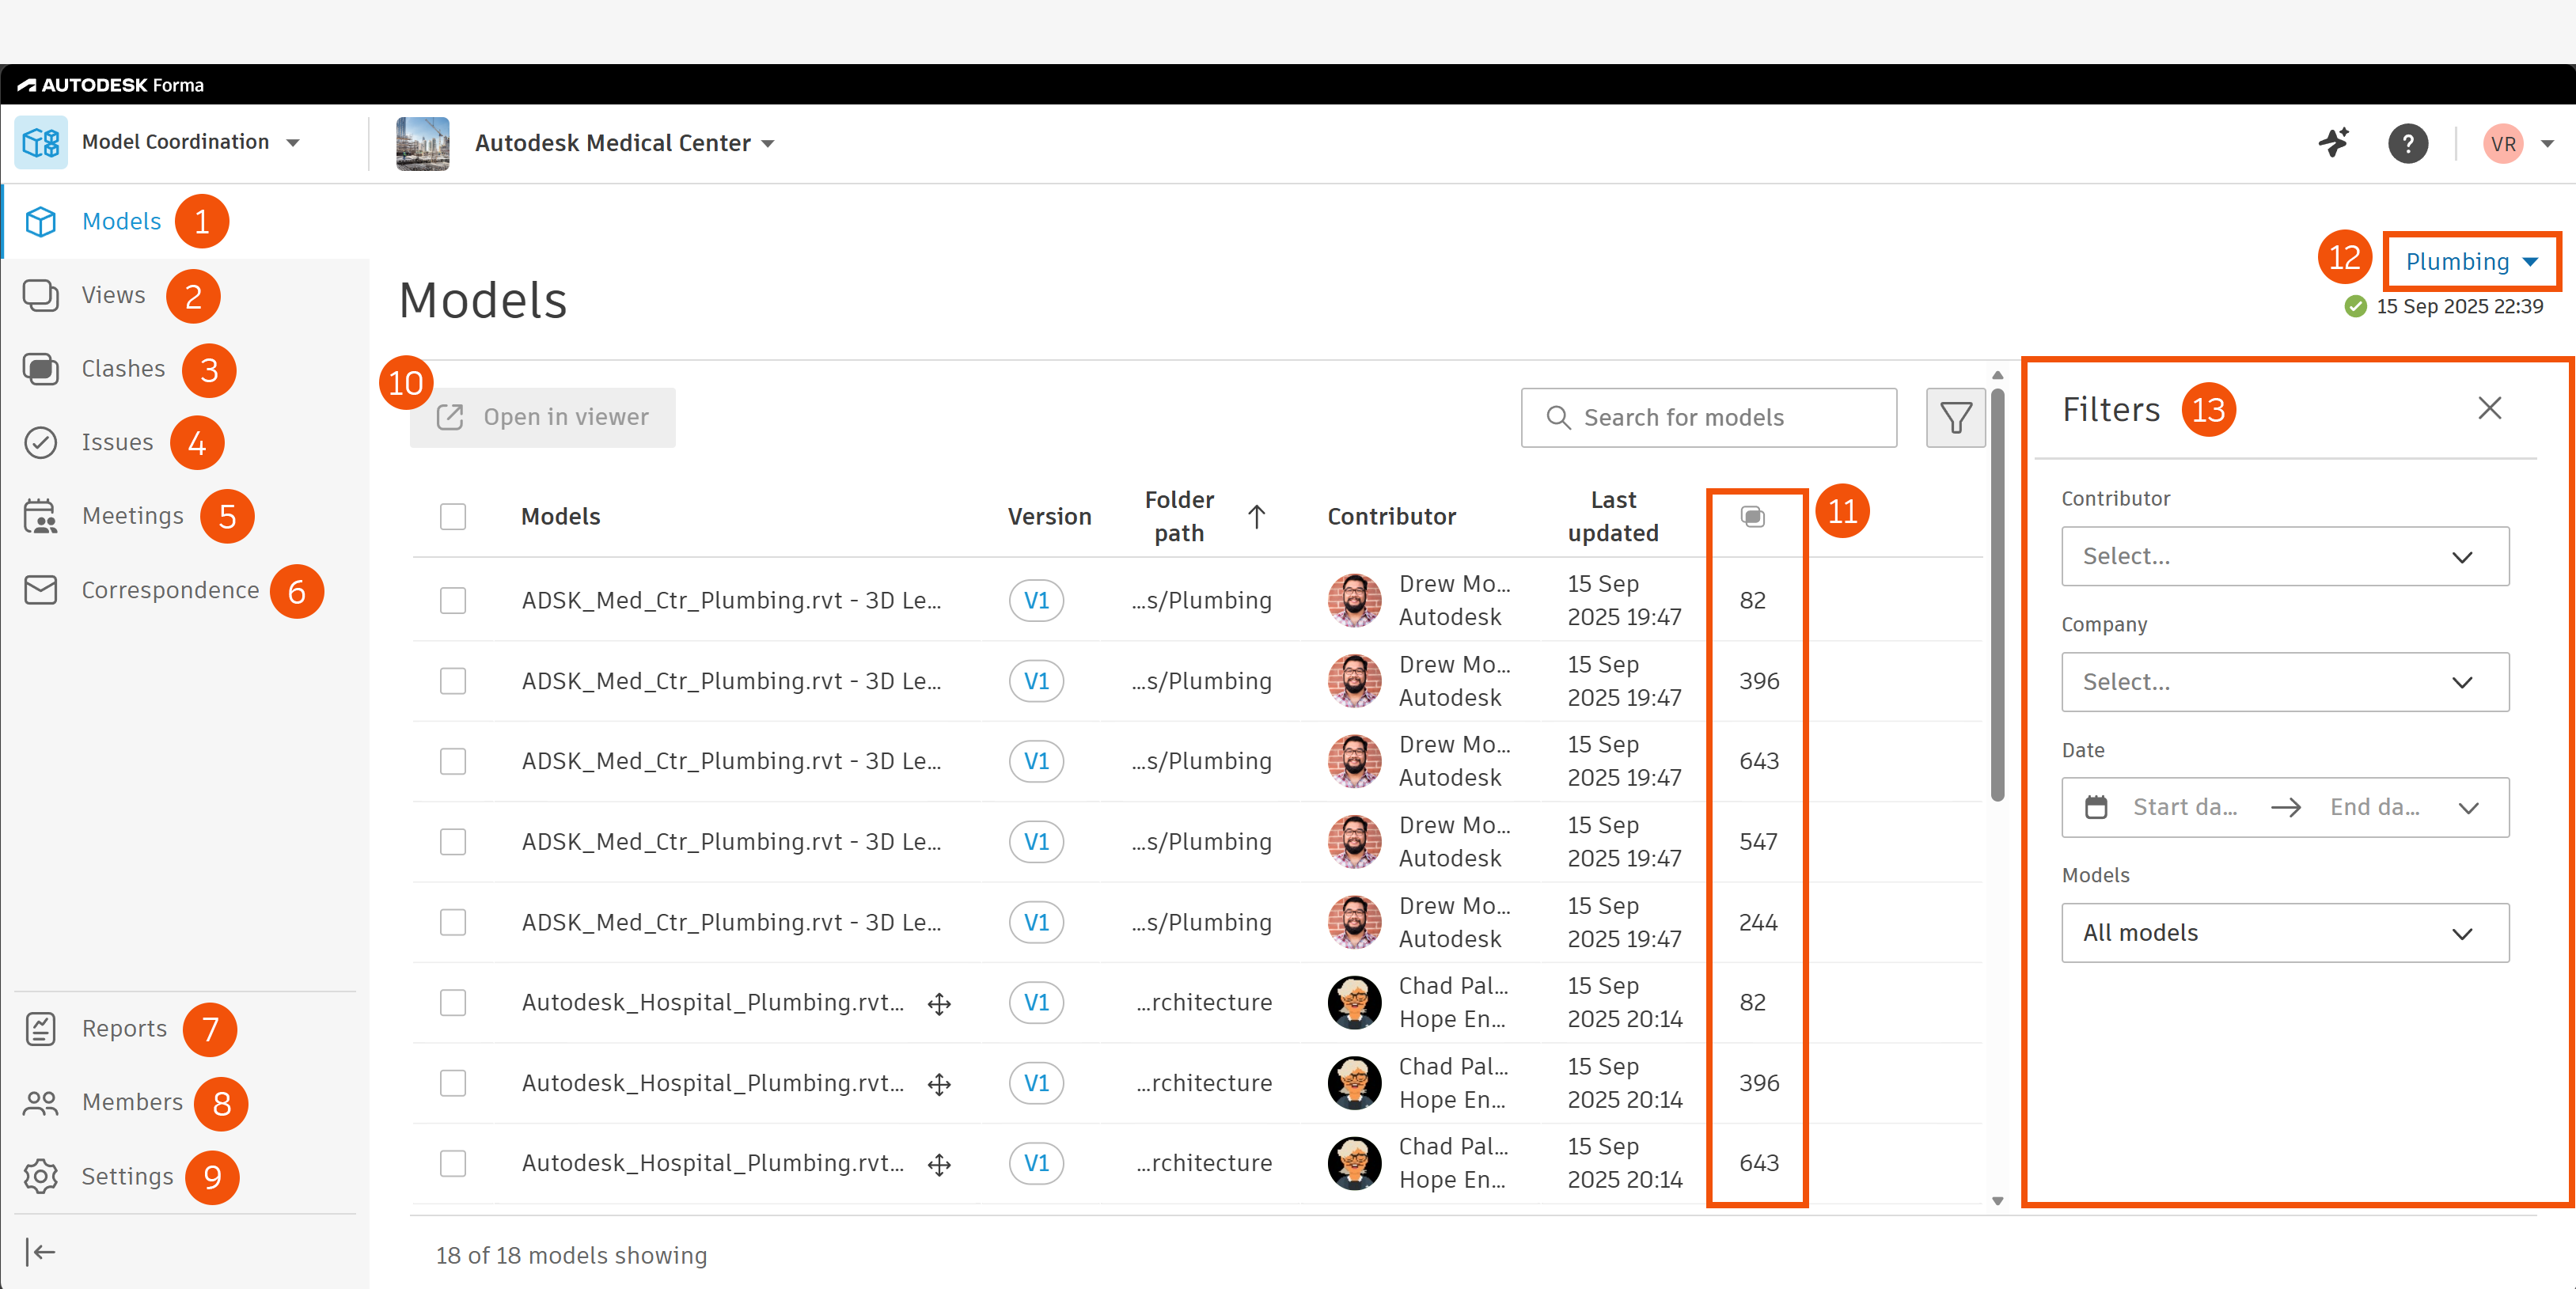
Task: Click the End date field
Action: 2374,807
